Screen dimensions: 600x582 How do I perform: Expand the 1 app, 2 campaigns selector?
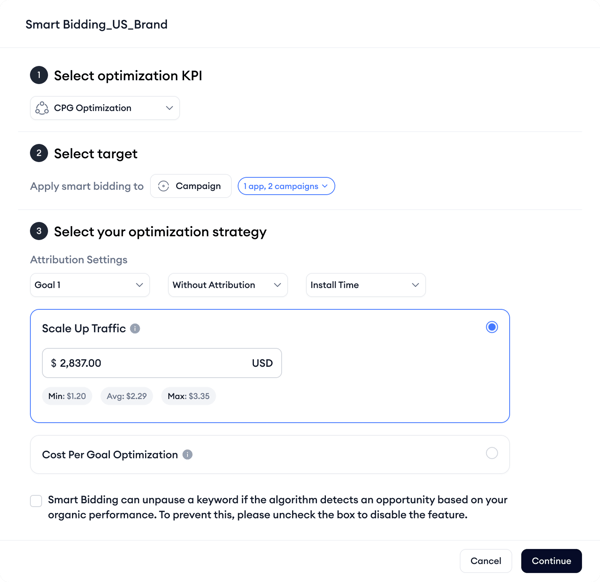click(286, 186)
